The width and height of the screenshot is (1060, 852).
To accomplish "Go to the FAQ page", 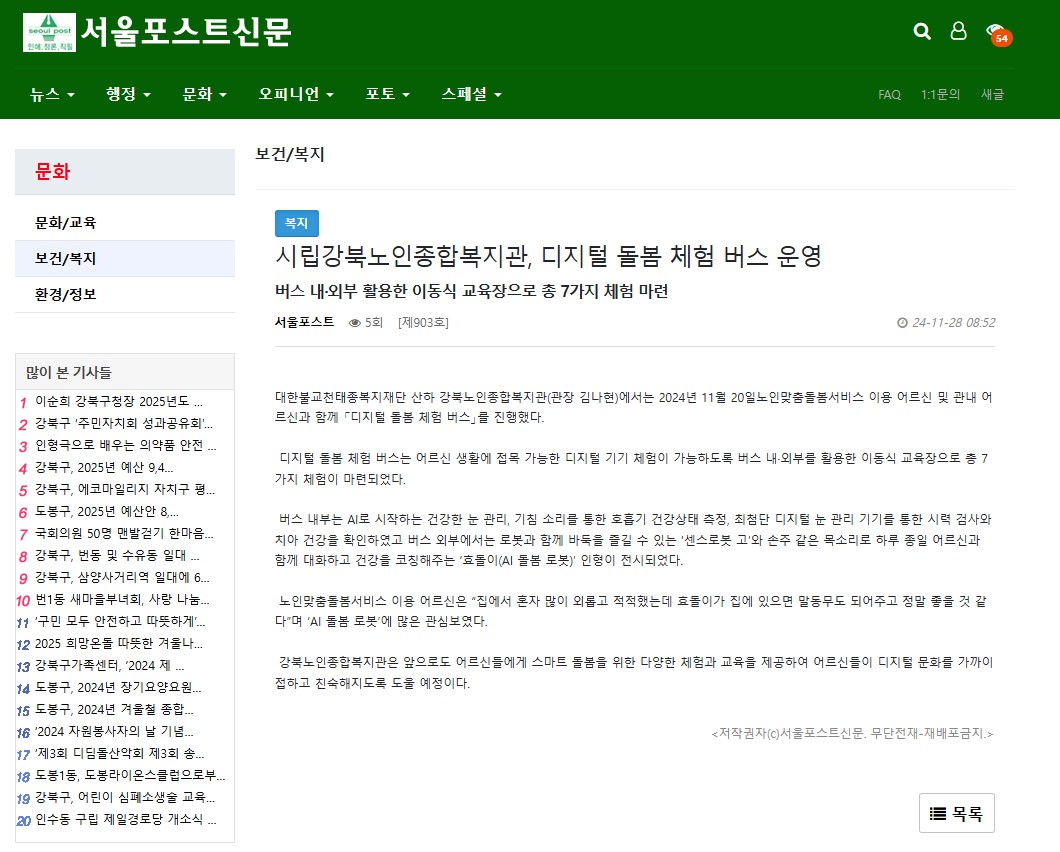I will pyautogui.click(x=889, y=95).
